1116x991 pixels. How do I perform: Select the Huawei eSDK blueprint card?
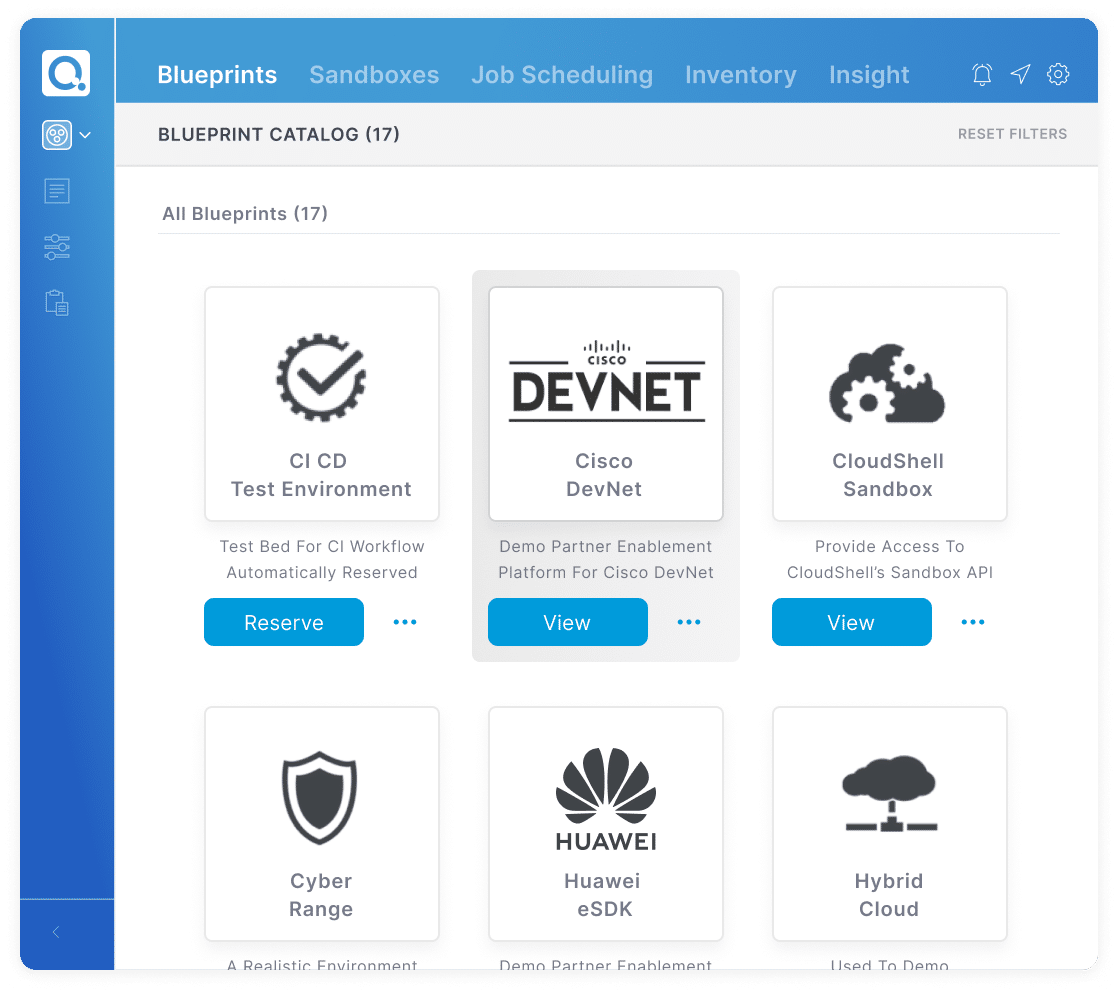pos(606,823)
